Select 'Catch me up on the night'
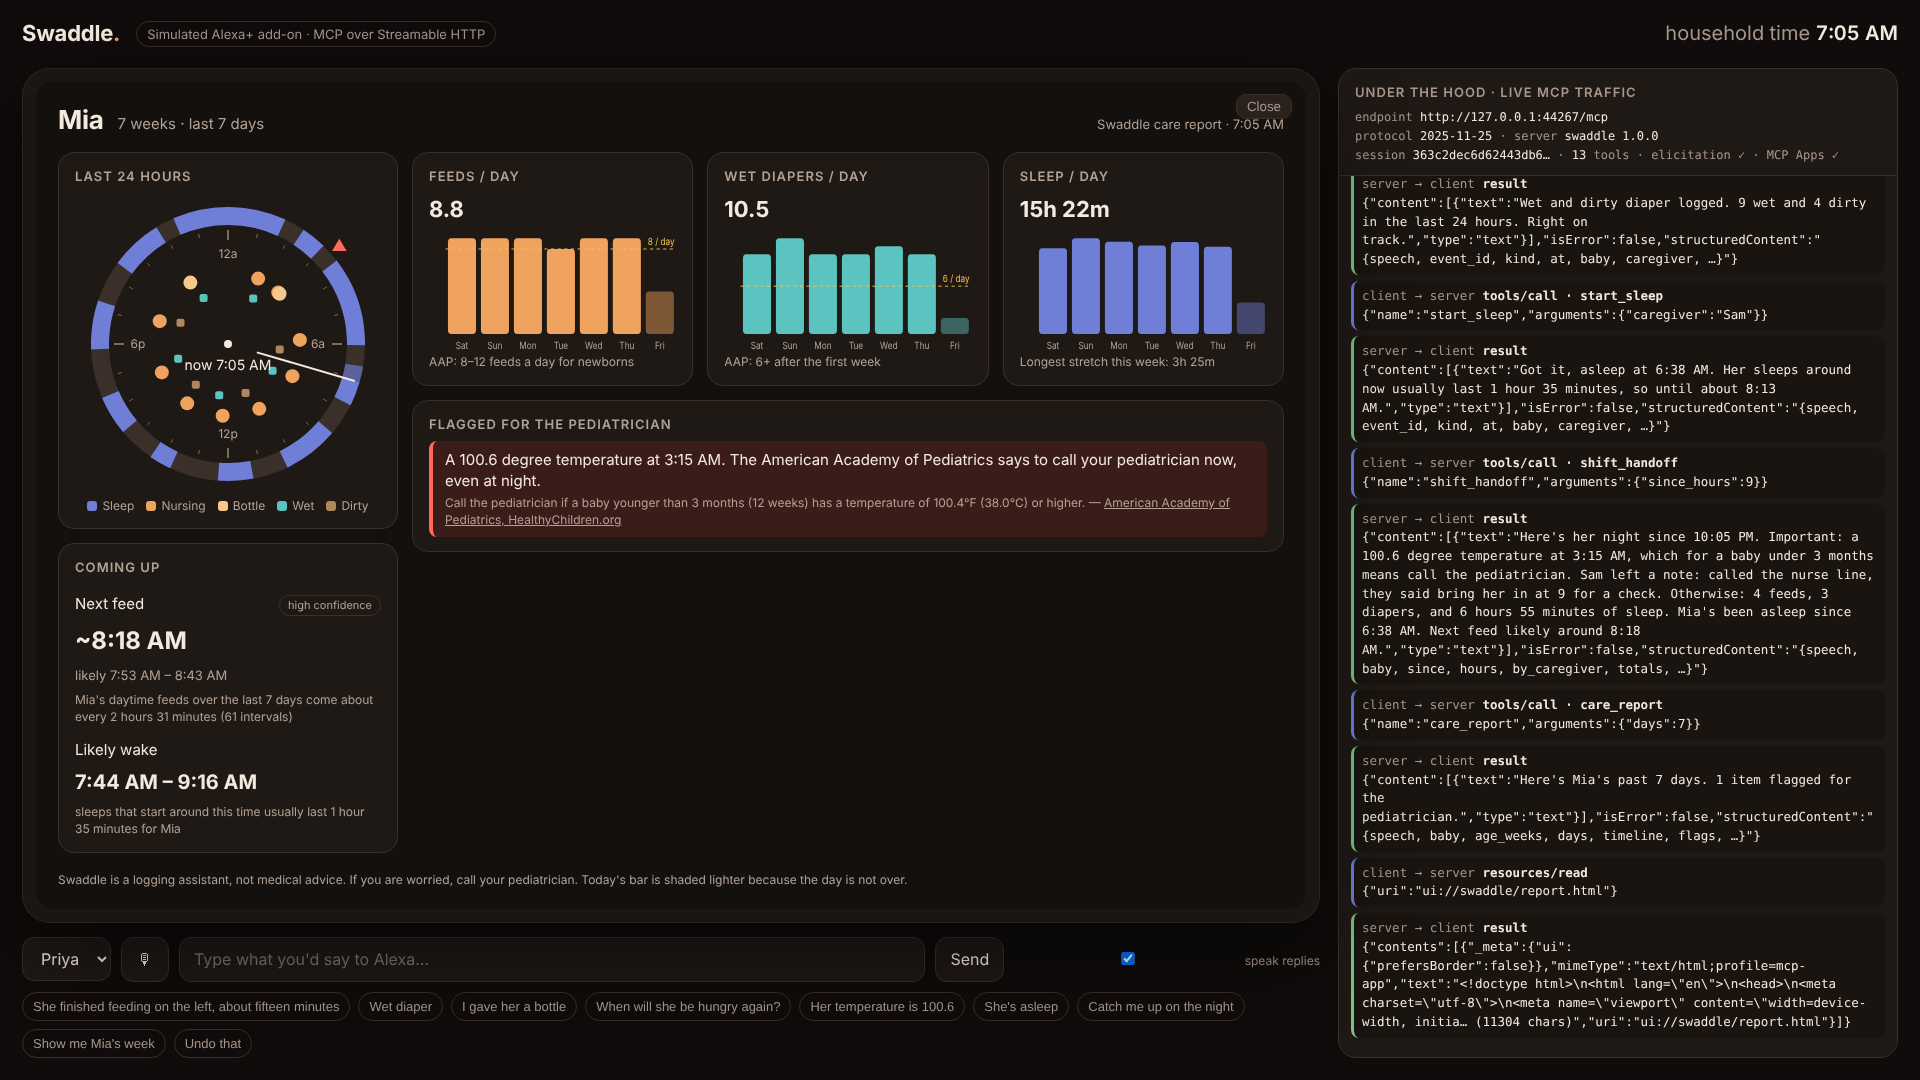Viewport: 1920px width, 1080px height. pyautogui.click(x=1161, y=1006)
